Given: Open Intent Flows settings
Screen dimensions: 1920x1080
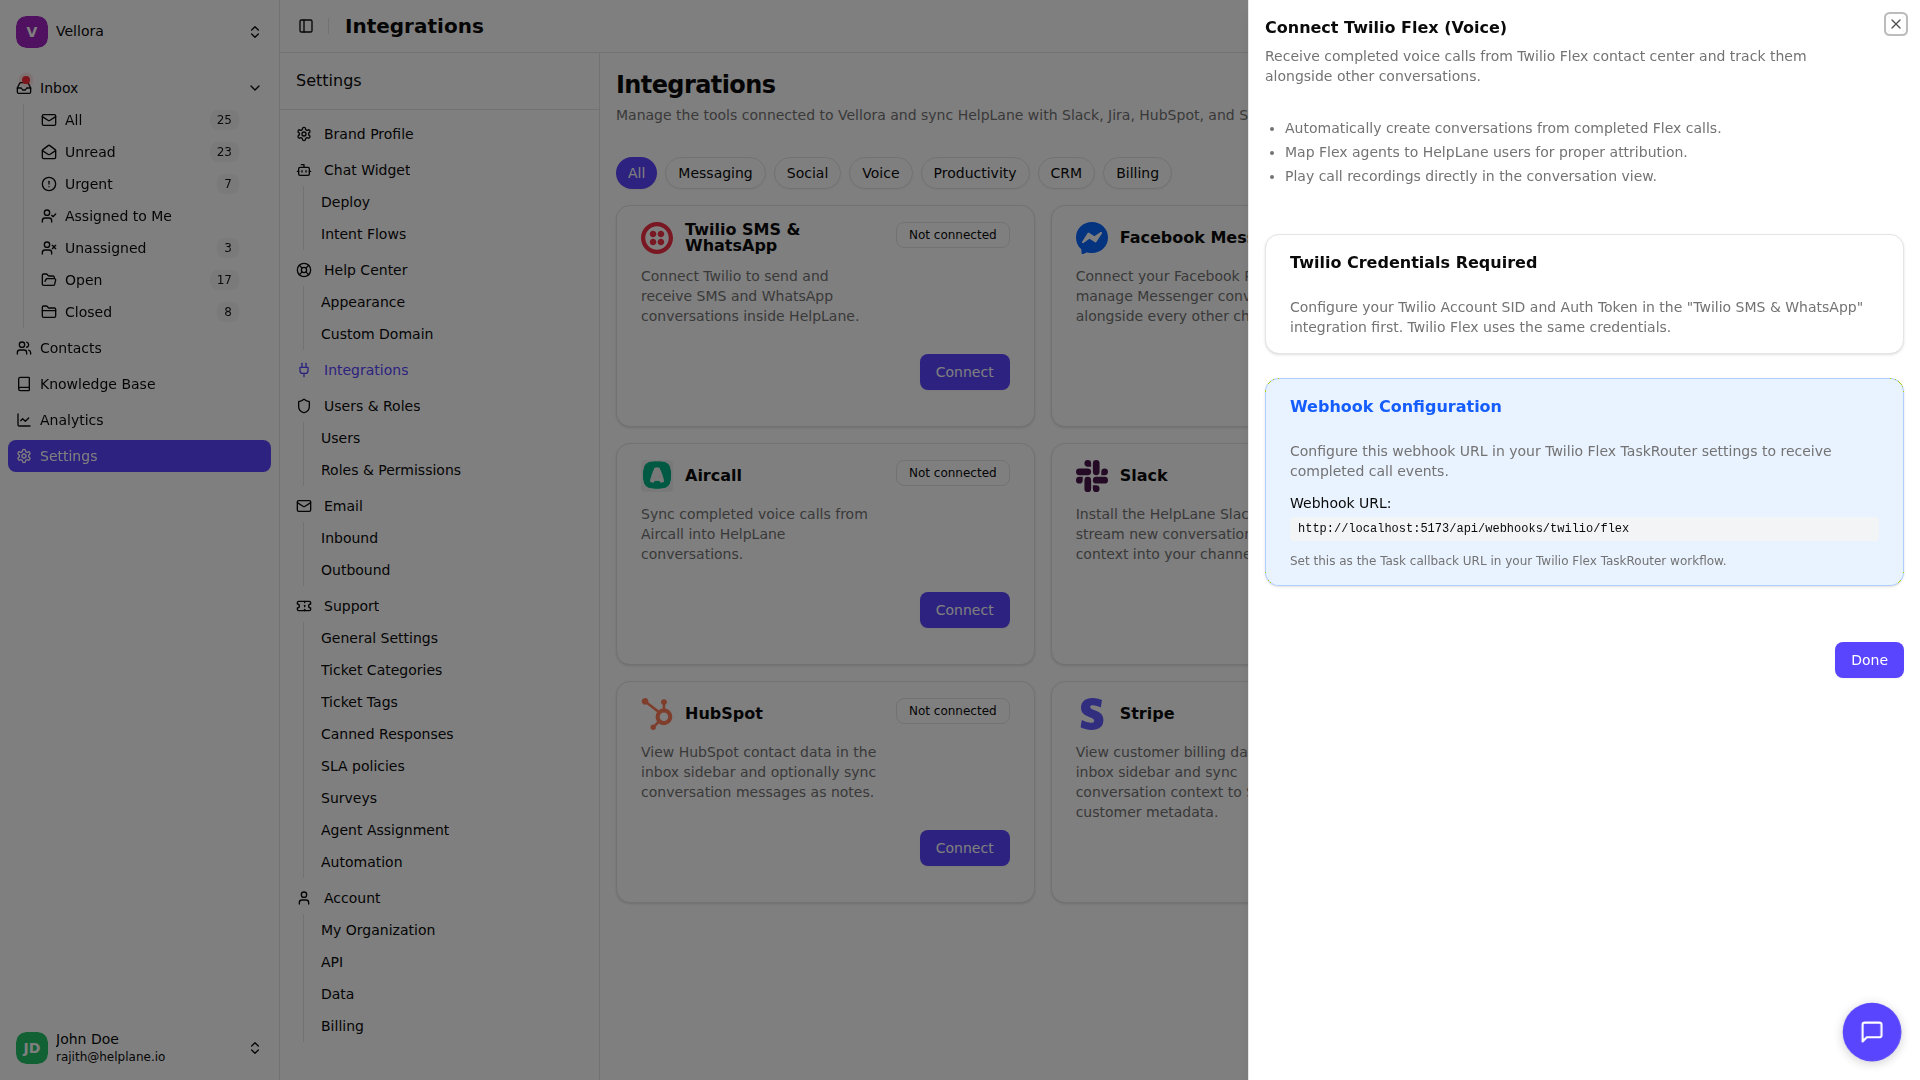Looking at the screenshot, I should coord(363,234).
